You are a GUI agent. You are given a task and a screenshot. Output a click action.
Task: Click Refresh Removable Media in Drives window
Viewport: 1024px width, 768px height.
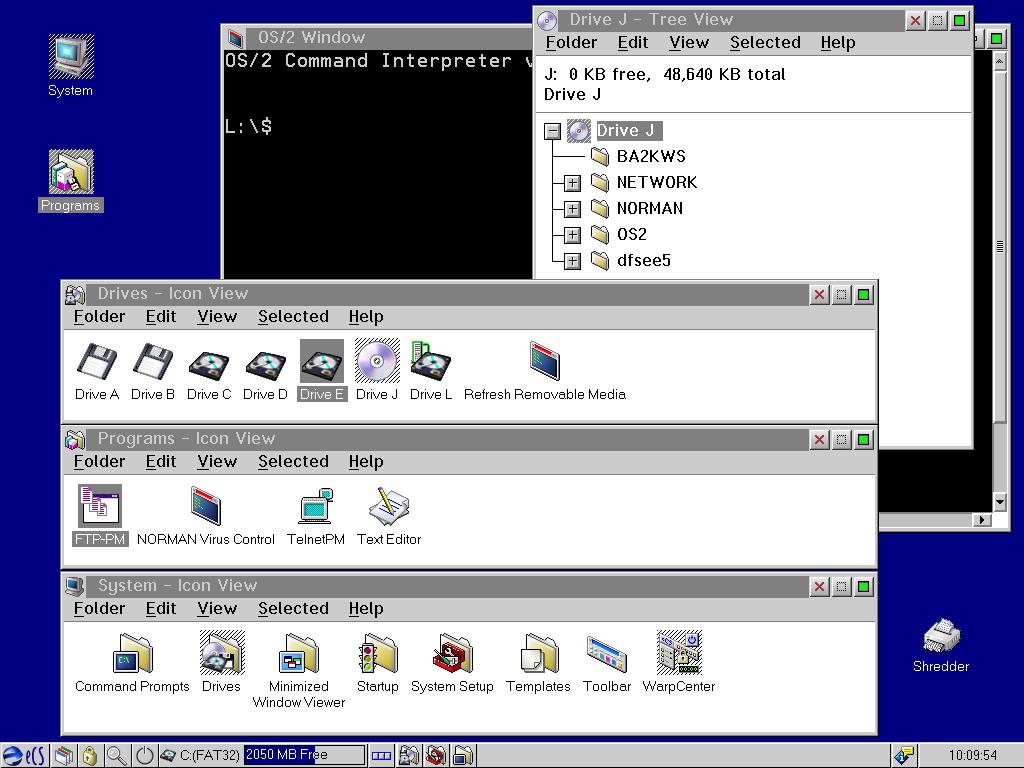click(543, 362)
